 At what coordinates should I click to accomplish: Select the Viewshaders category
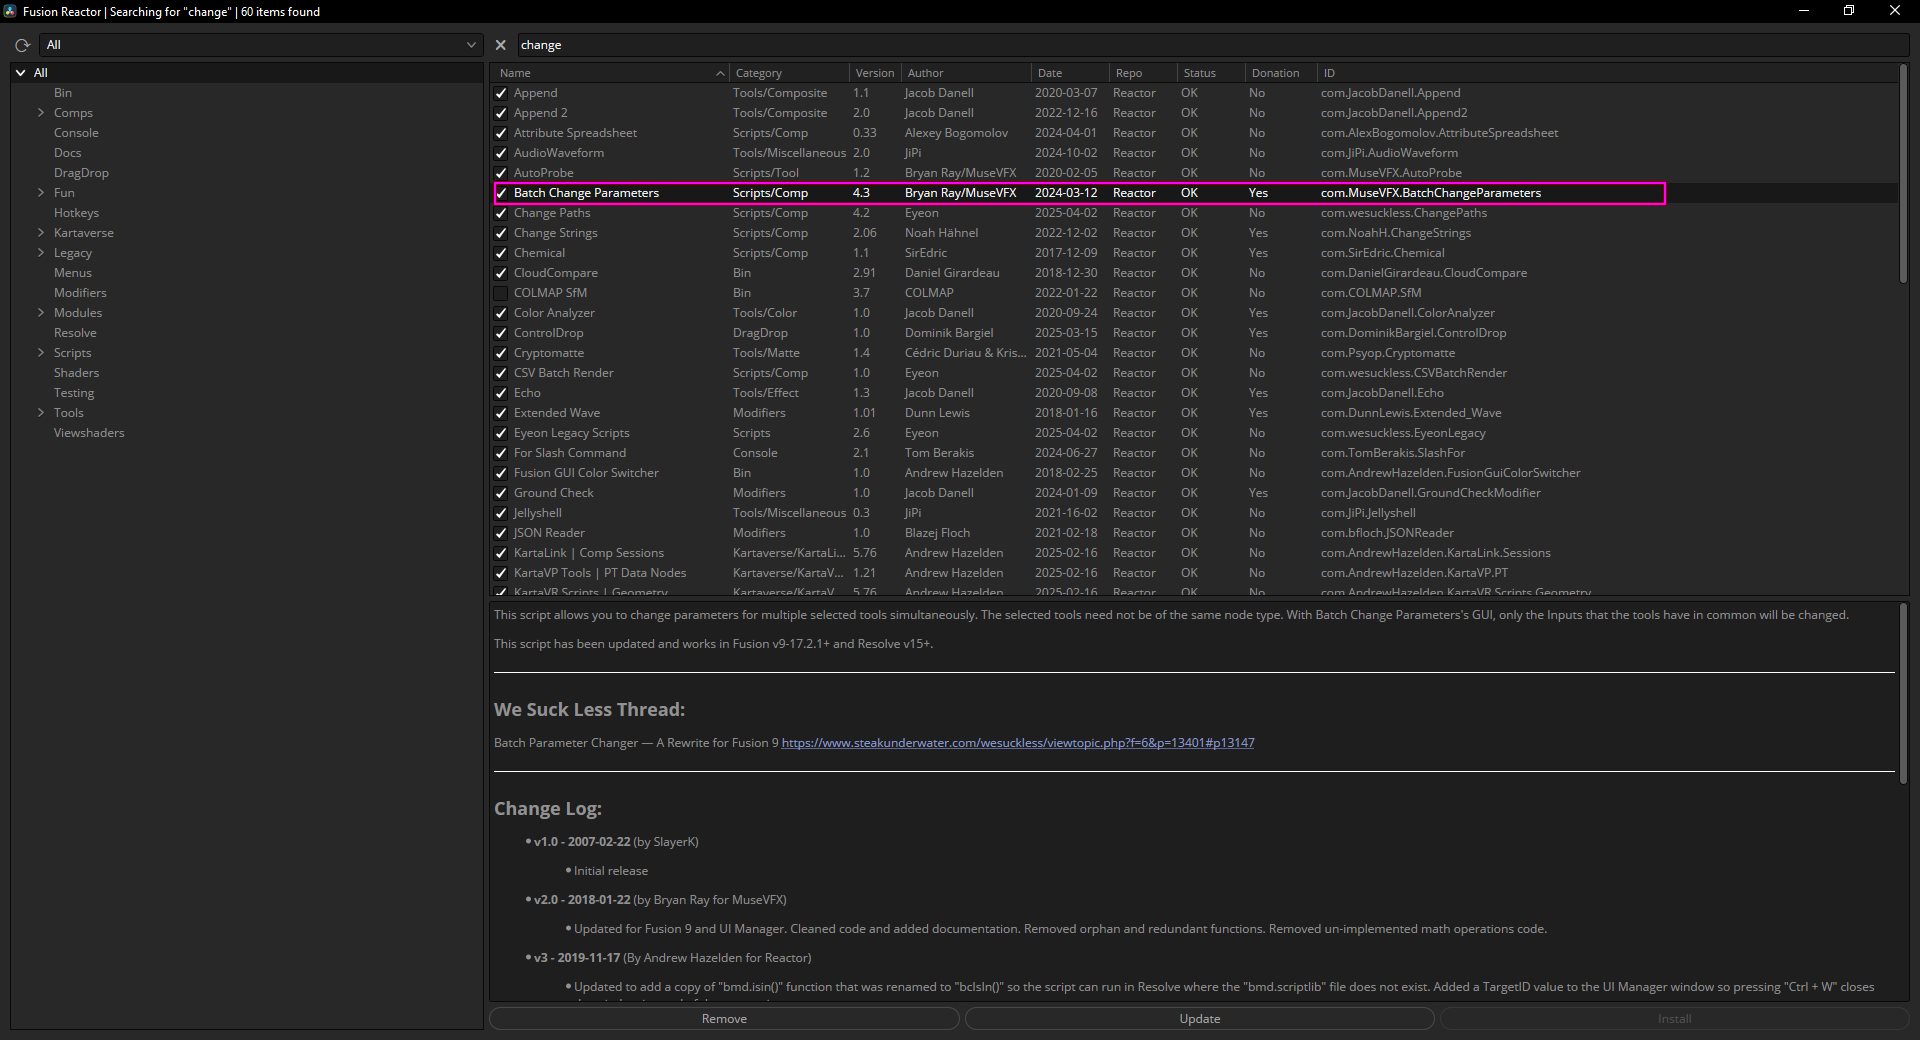tap(89, 433)
